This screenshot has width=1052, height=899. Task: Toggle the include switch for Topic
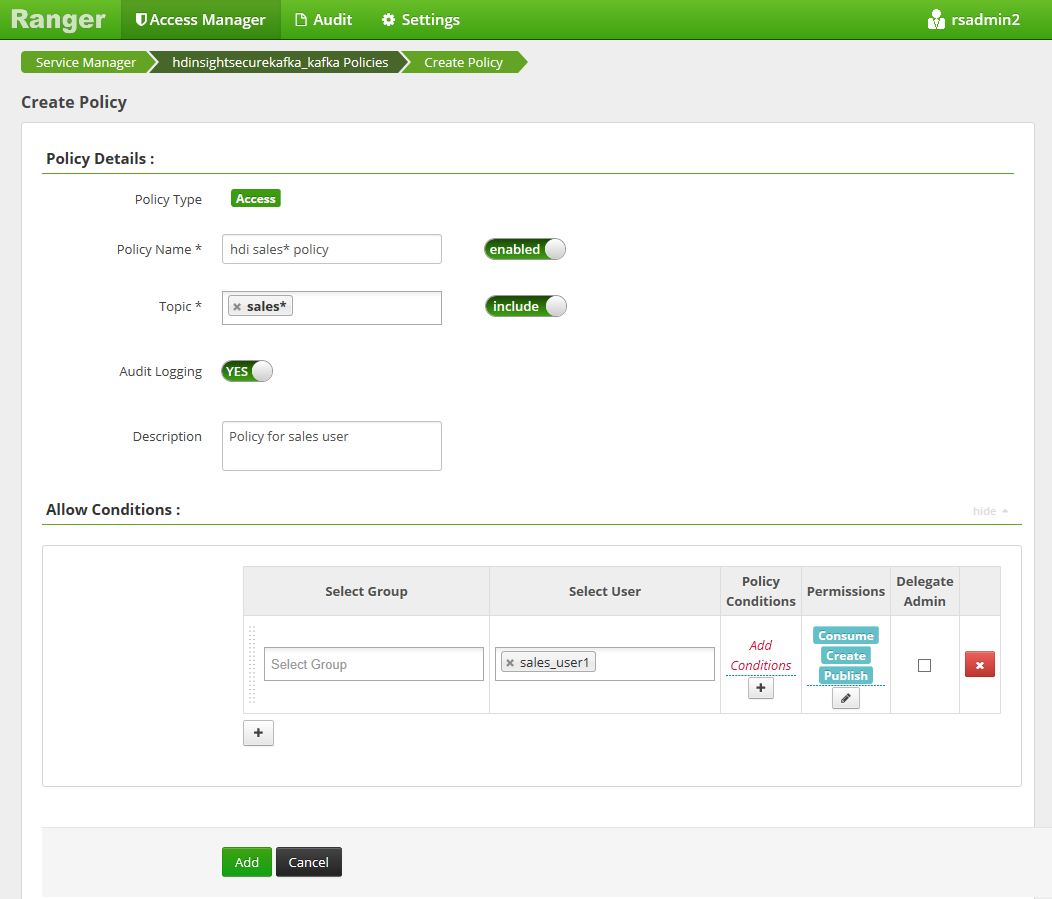[x=526, y=306]
